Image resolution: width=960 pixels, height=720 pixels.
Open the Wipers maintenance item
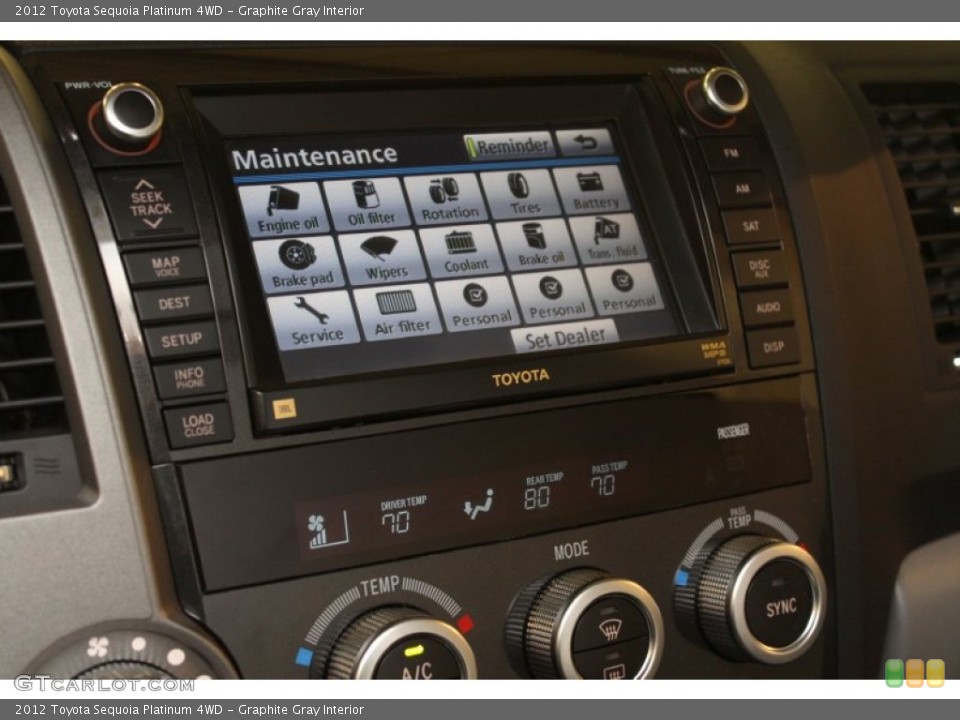384,258
